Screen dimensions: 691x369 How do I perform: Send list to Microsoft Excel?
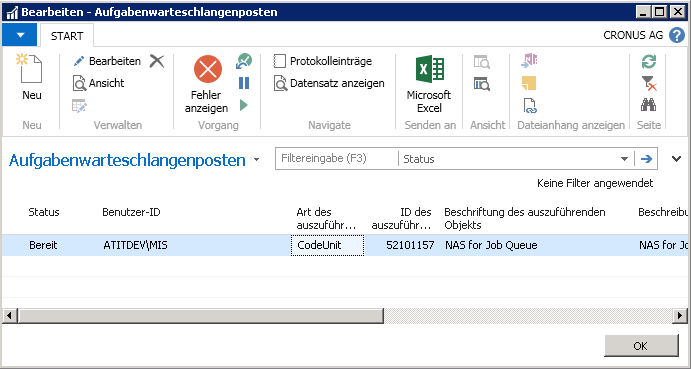coord(429,84)
